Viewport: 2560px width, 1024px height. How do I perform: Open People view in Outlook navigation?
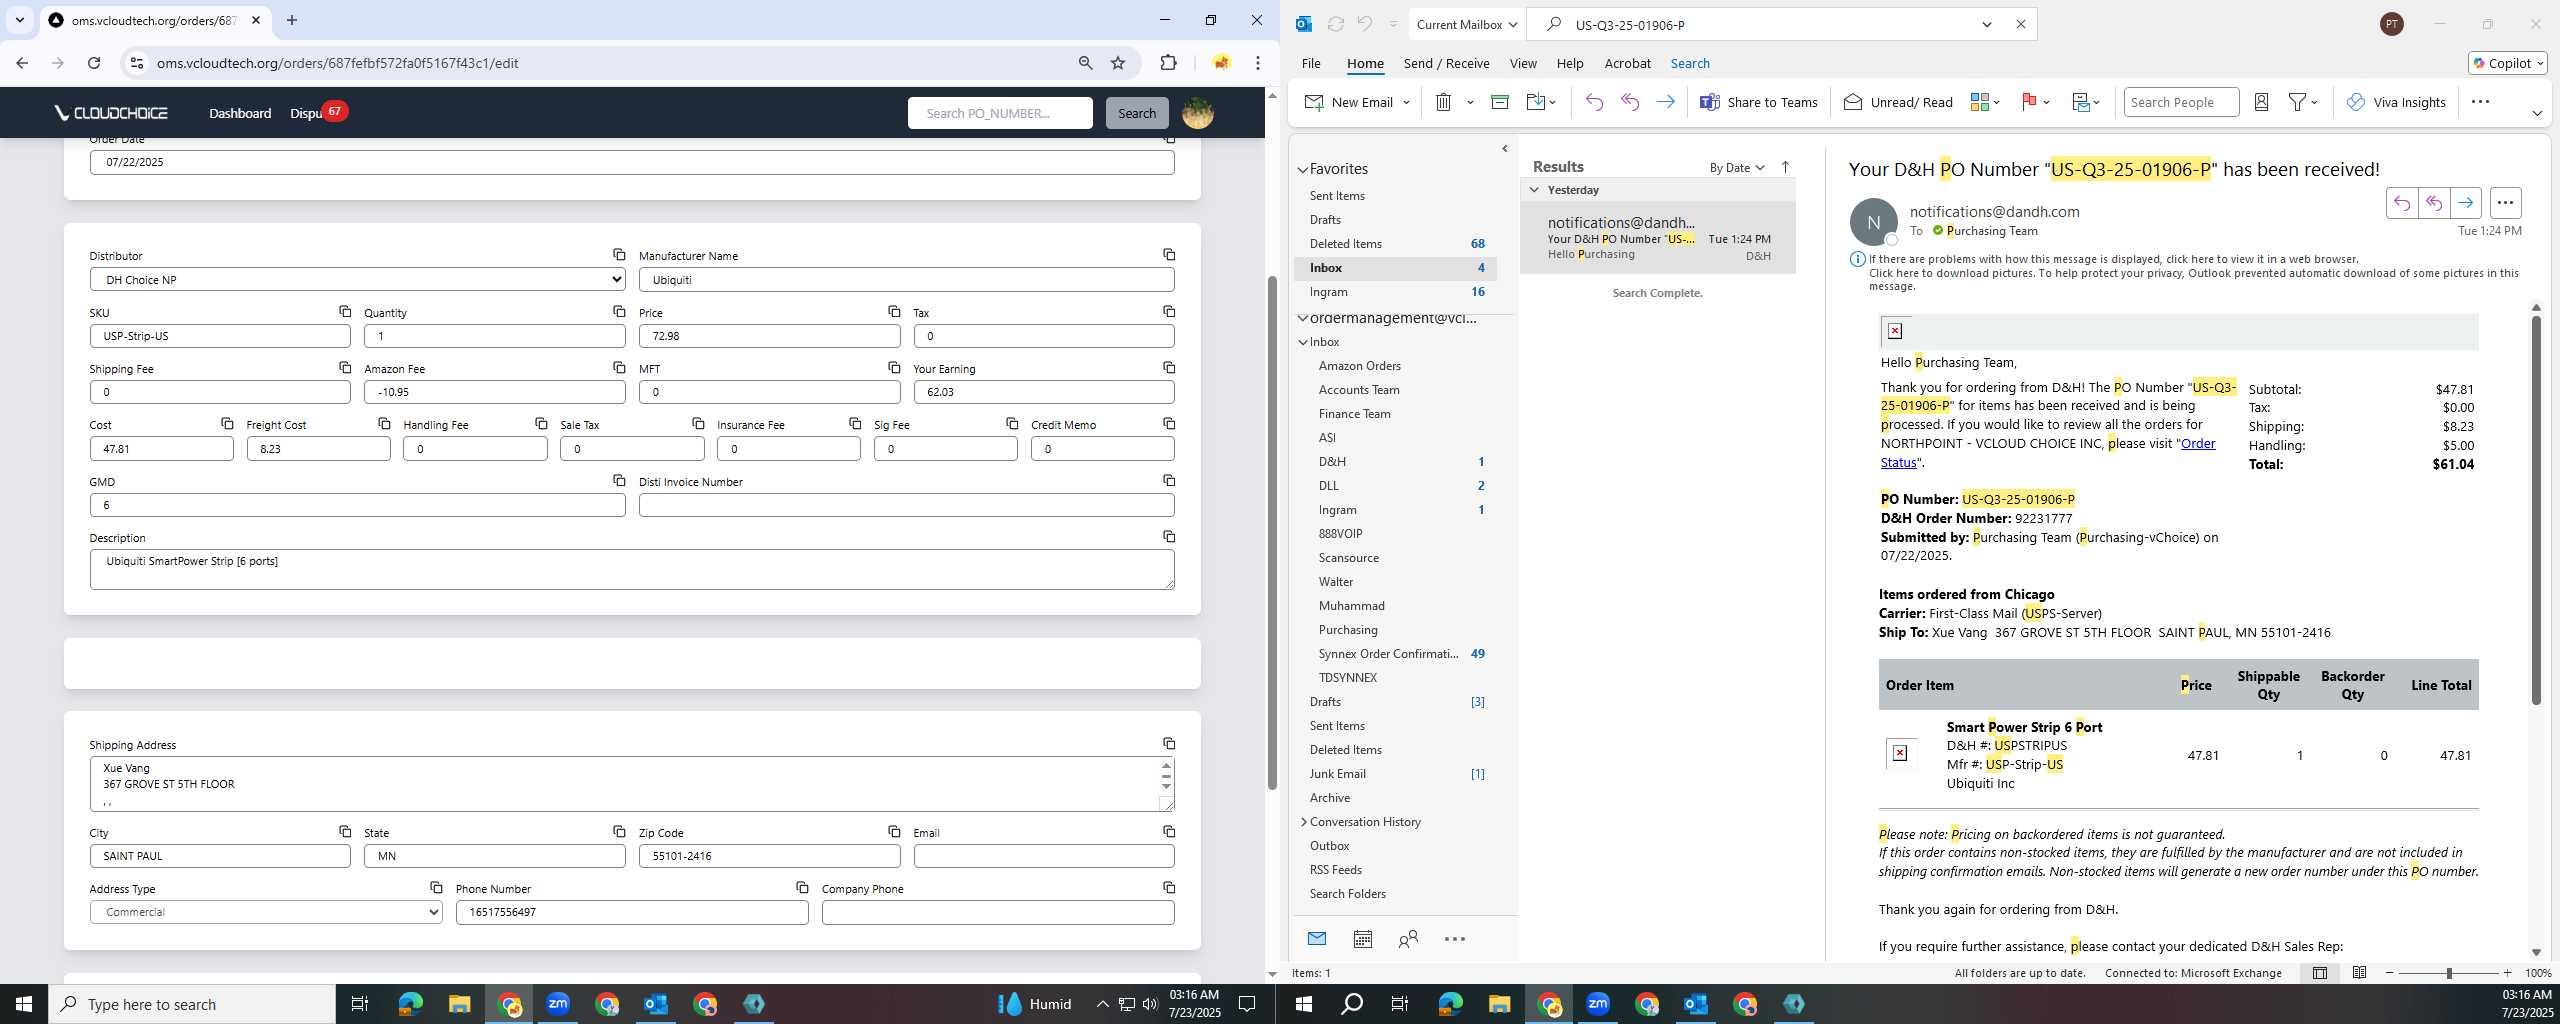1408,939
